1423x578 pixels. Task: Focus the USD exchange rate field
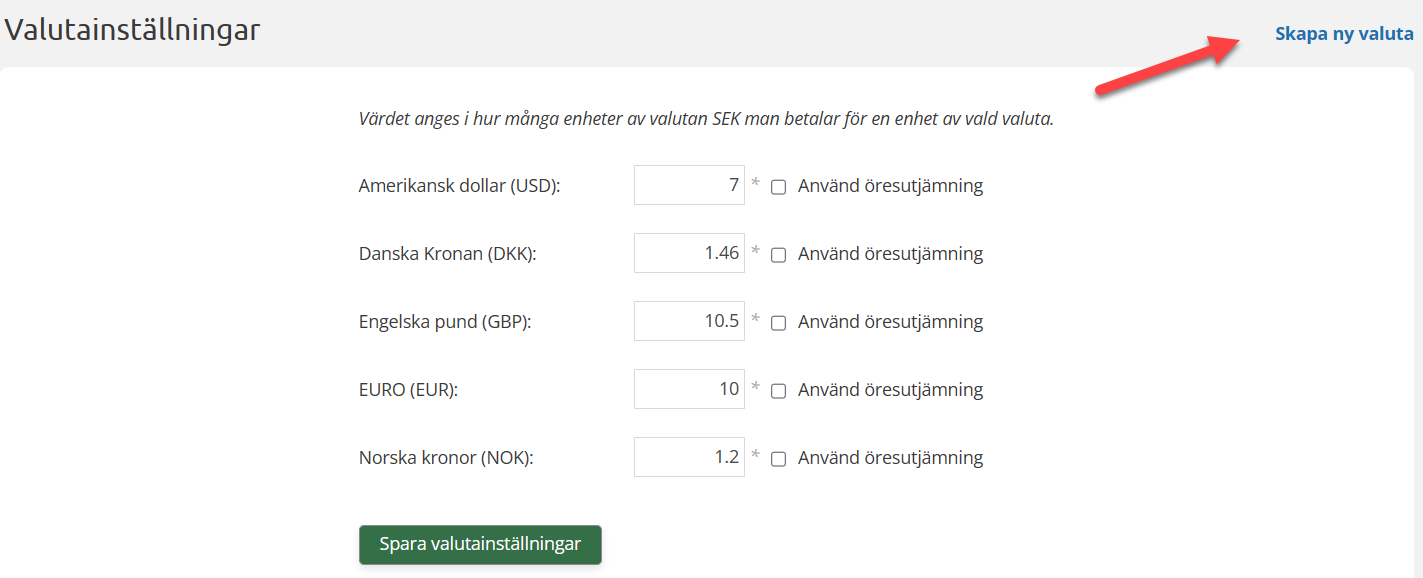tap(689, 185)
